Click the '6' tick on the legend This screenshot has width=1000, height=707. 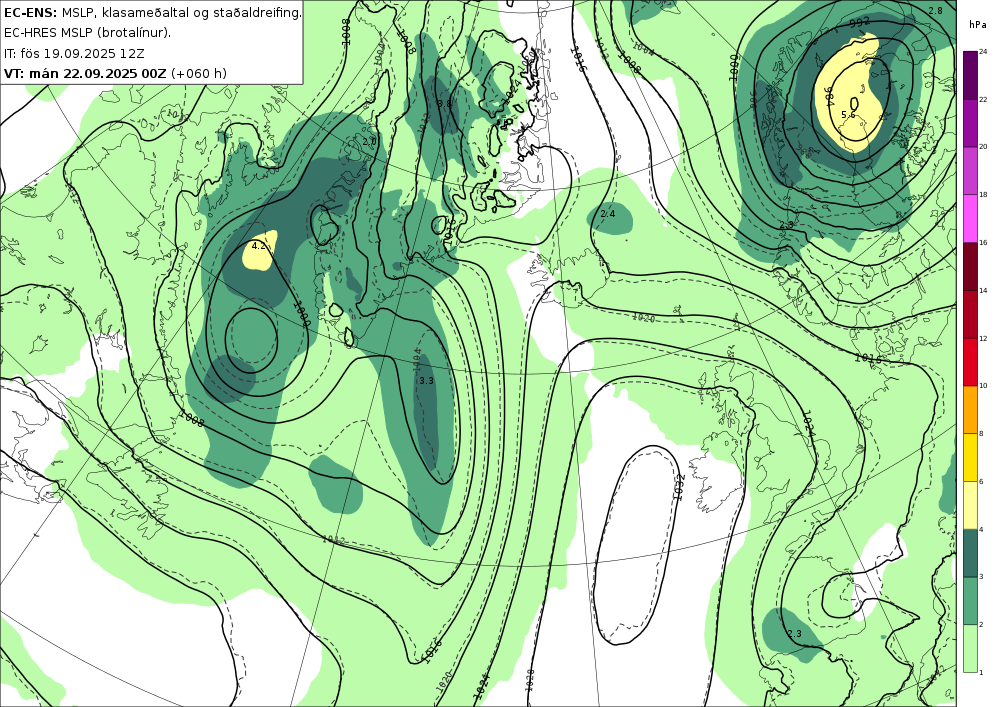pyautogui.click(x=982, y=481)
